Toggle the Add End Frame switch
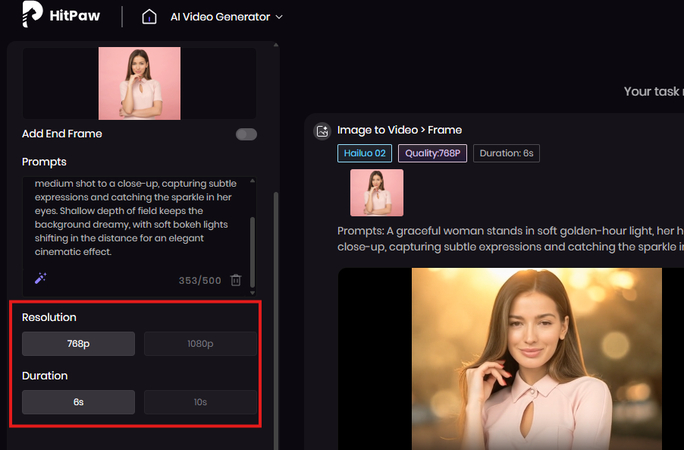684x450 pixels. click(x=246, y=134)
